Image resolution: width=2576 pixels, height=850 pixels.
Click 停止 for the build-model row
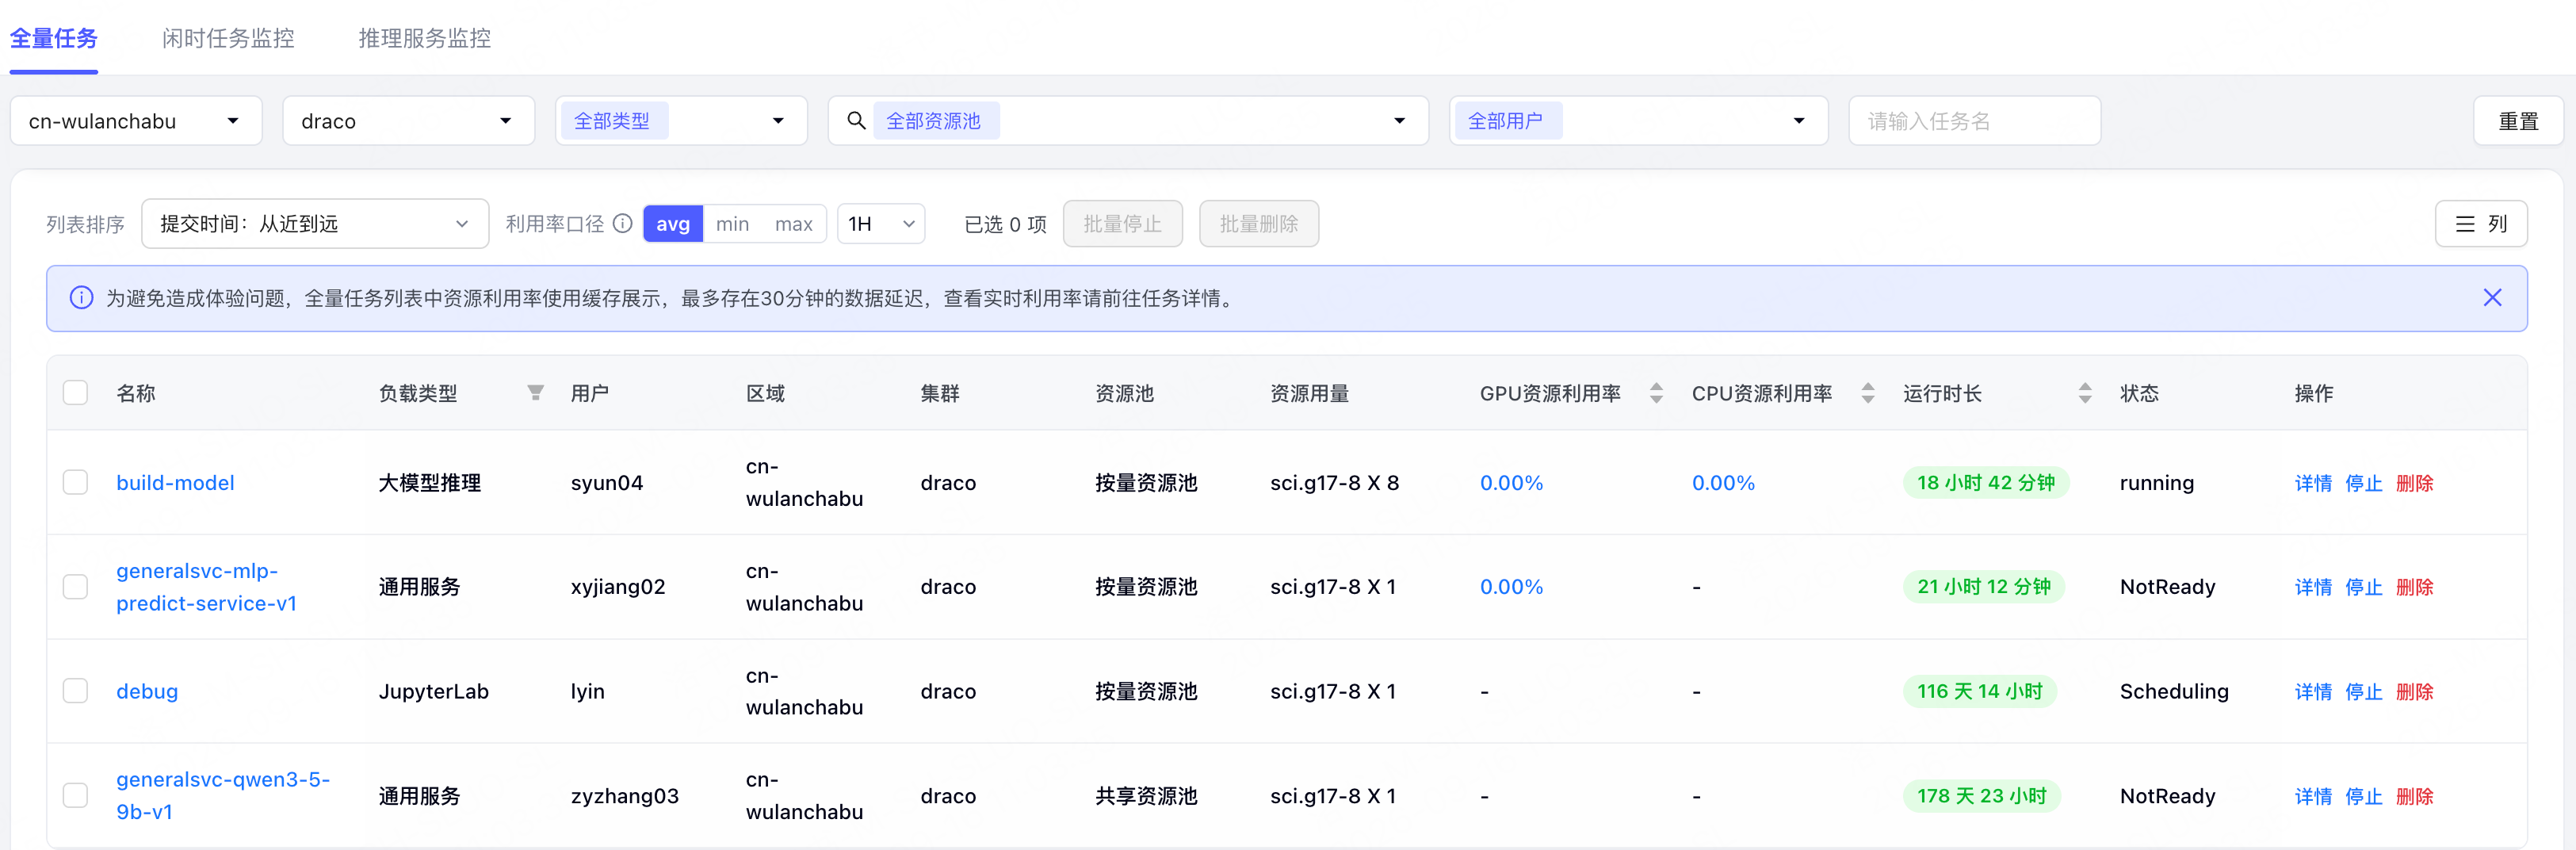point(2364,483)
